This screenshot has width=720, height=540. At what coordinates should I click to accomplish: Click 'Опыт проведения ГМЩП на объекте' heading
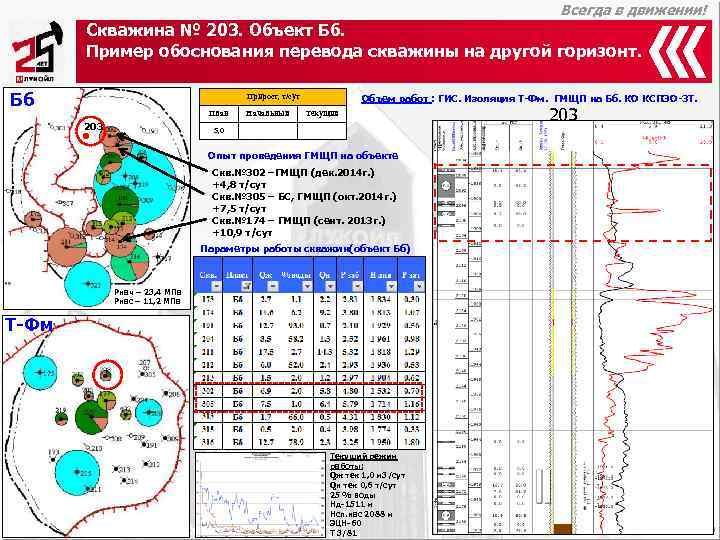[303, 156]
